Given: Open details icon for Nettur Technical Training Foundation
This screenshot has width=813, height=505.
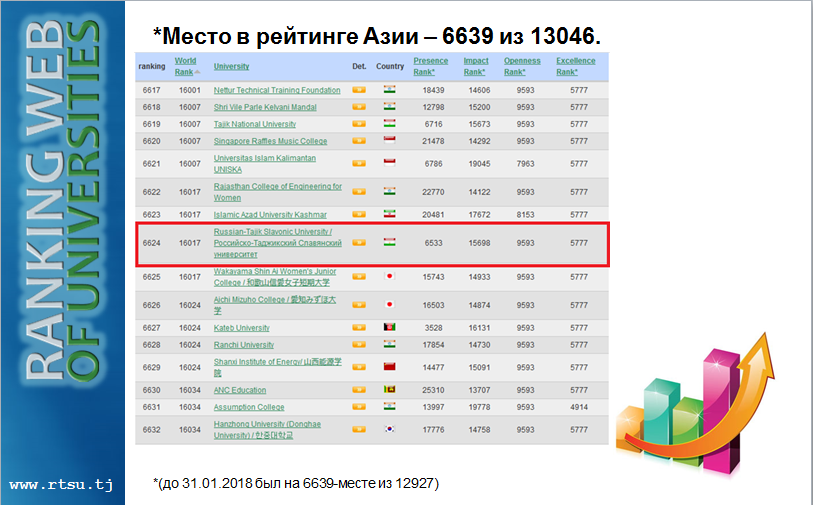Looking at the screenshot, I should [359, 90].
